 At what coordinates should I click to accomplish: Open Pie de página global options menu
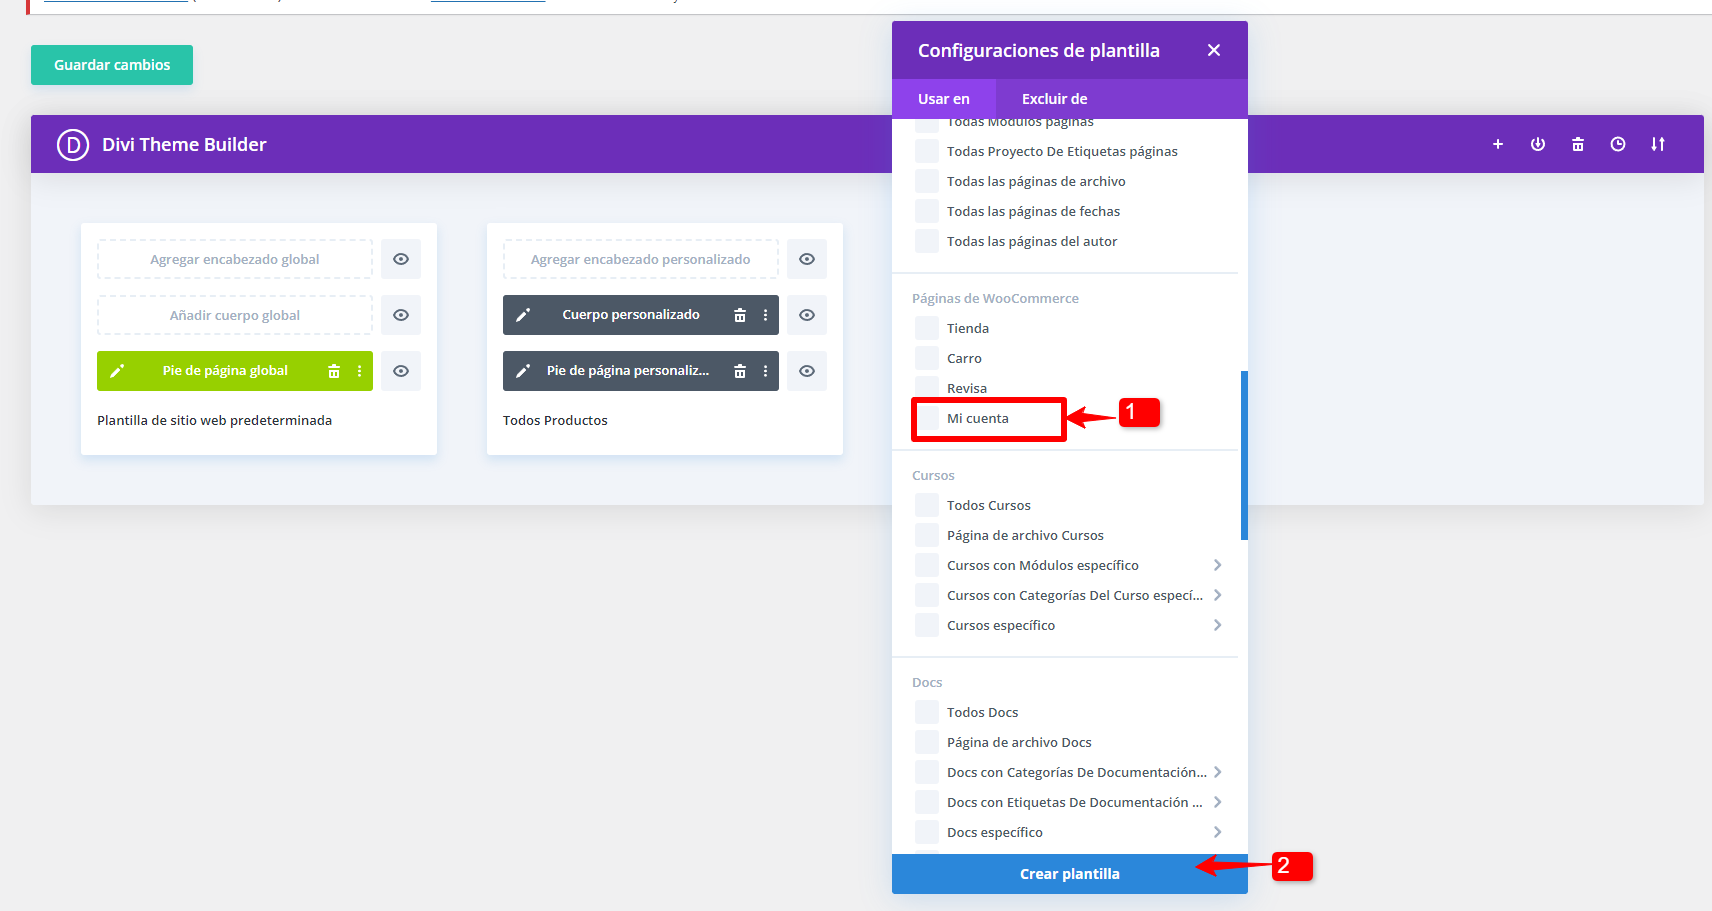pos(359,371)
